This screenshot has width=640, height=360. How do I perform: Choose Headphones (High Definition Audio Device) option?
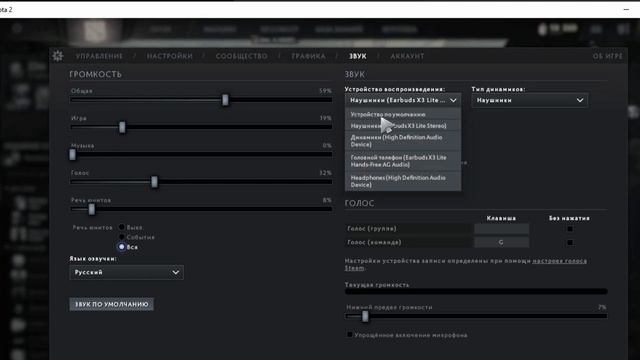403,181
